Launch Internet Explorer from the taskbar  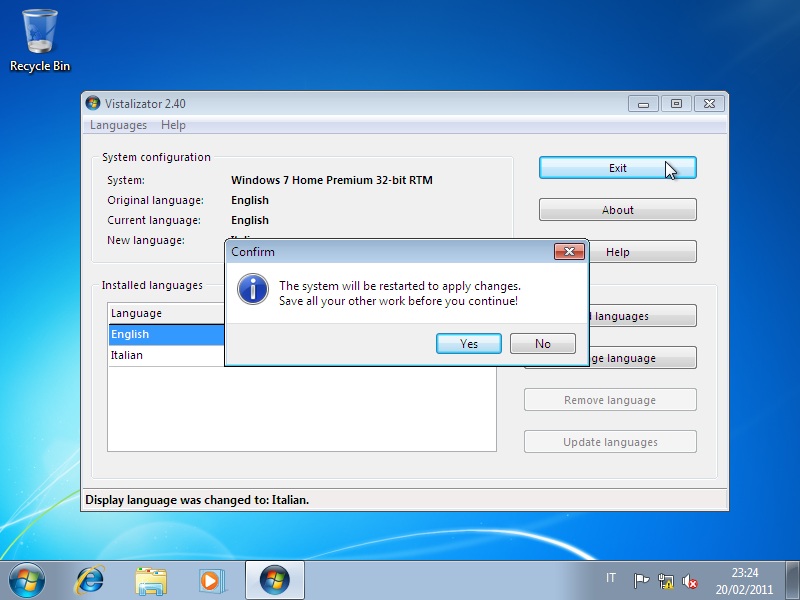coord(89,581)
